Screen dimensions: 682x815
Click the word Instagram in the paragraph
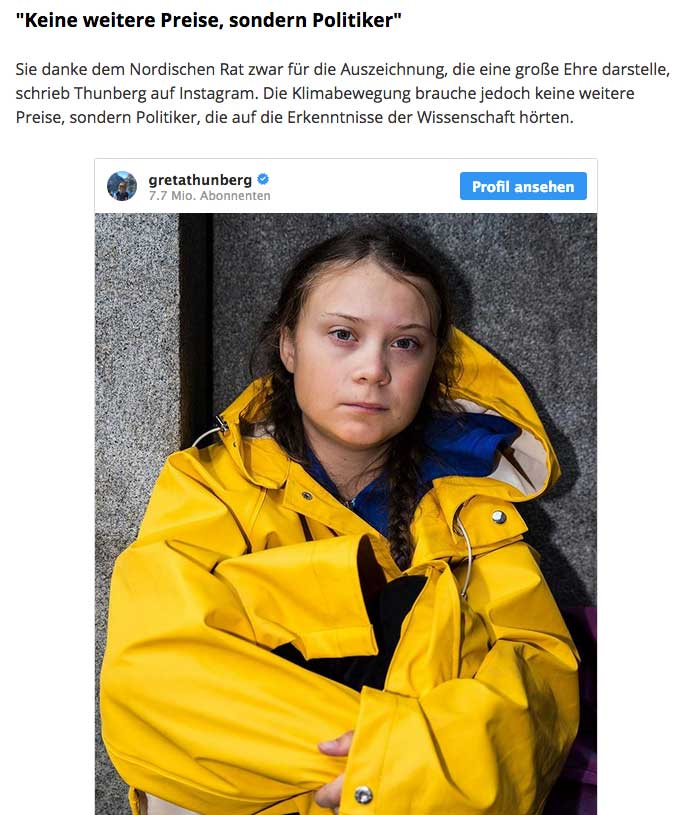coord(218,94)
